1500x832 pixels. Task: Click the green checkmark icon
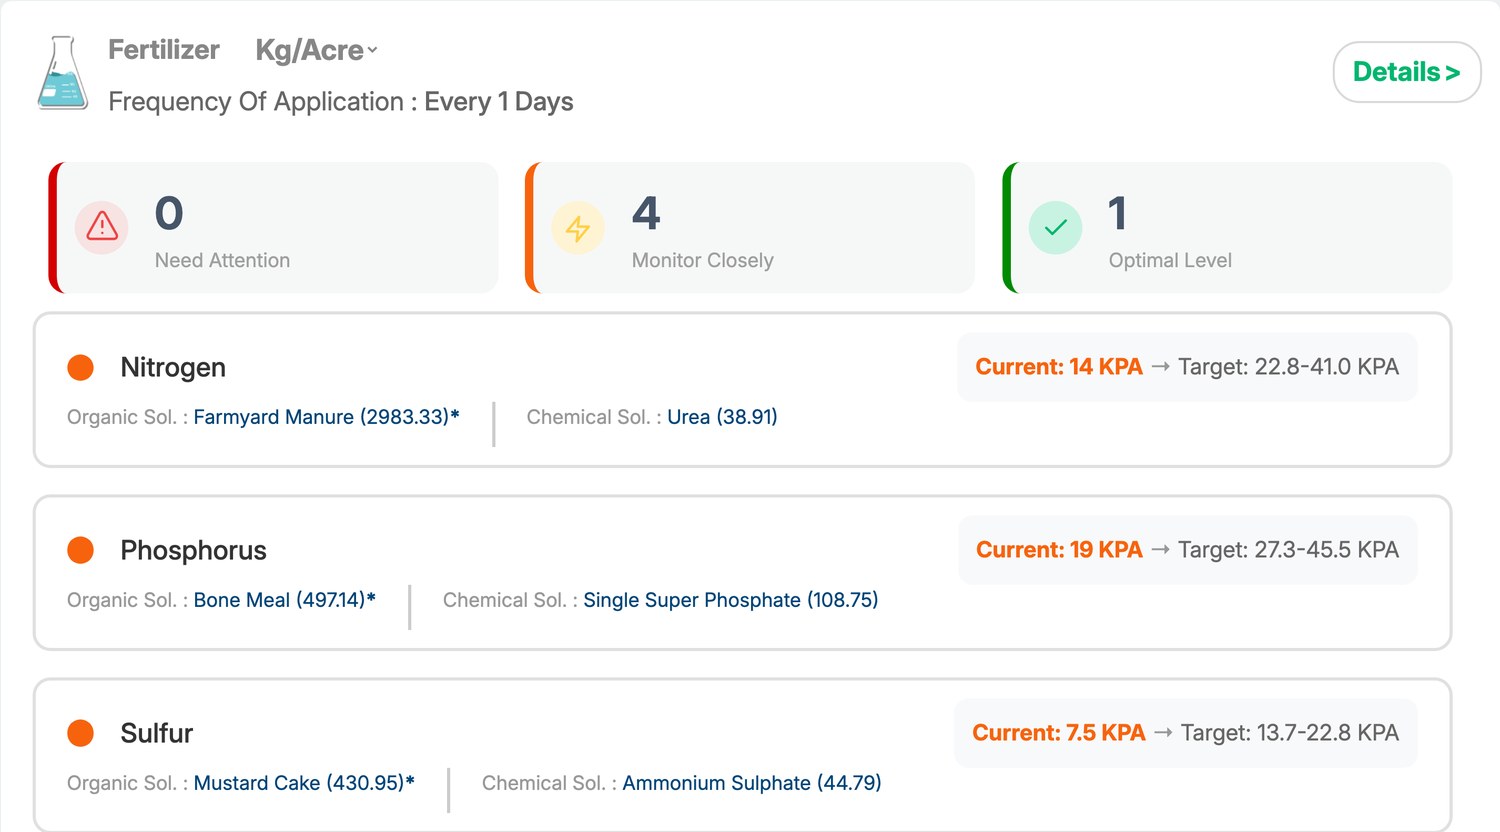[x=1056, y=228]
